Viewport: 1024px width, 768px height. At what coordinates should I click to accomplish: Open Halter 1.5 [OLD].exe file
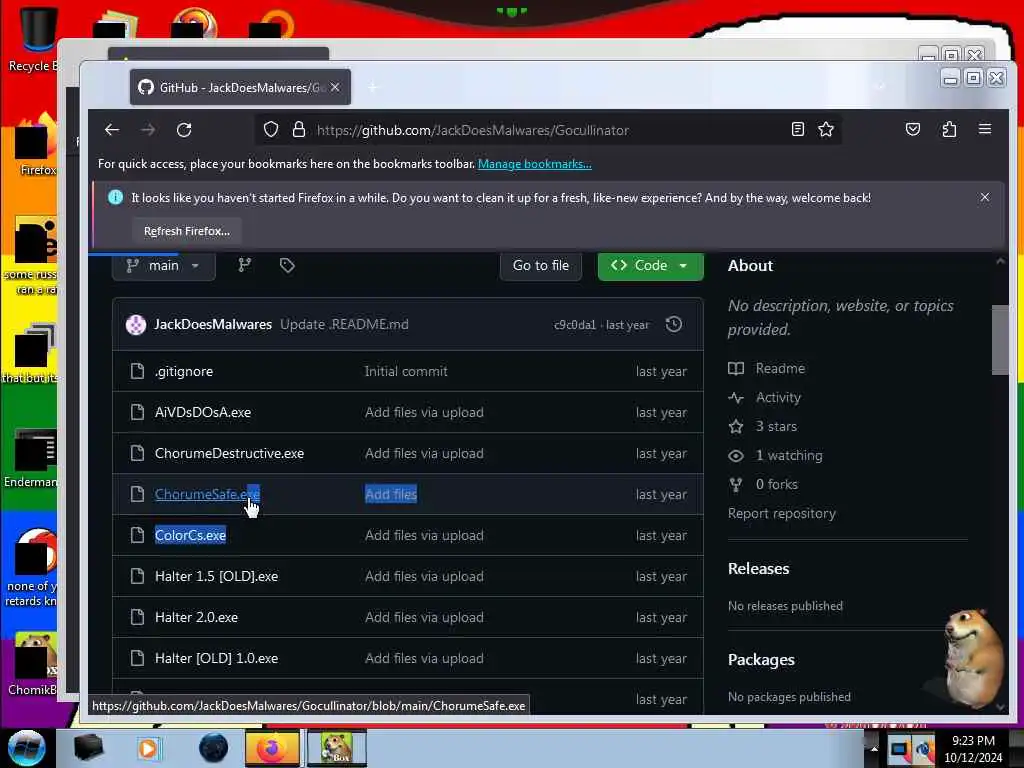click(216, 577)
